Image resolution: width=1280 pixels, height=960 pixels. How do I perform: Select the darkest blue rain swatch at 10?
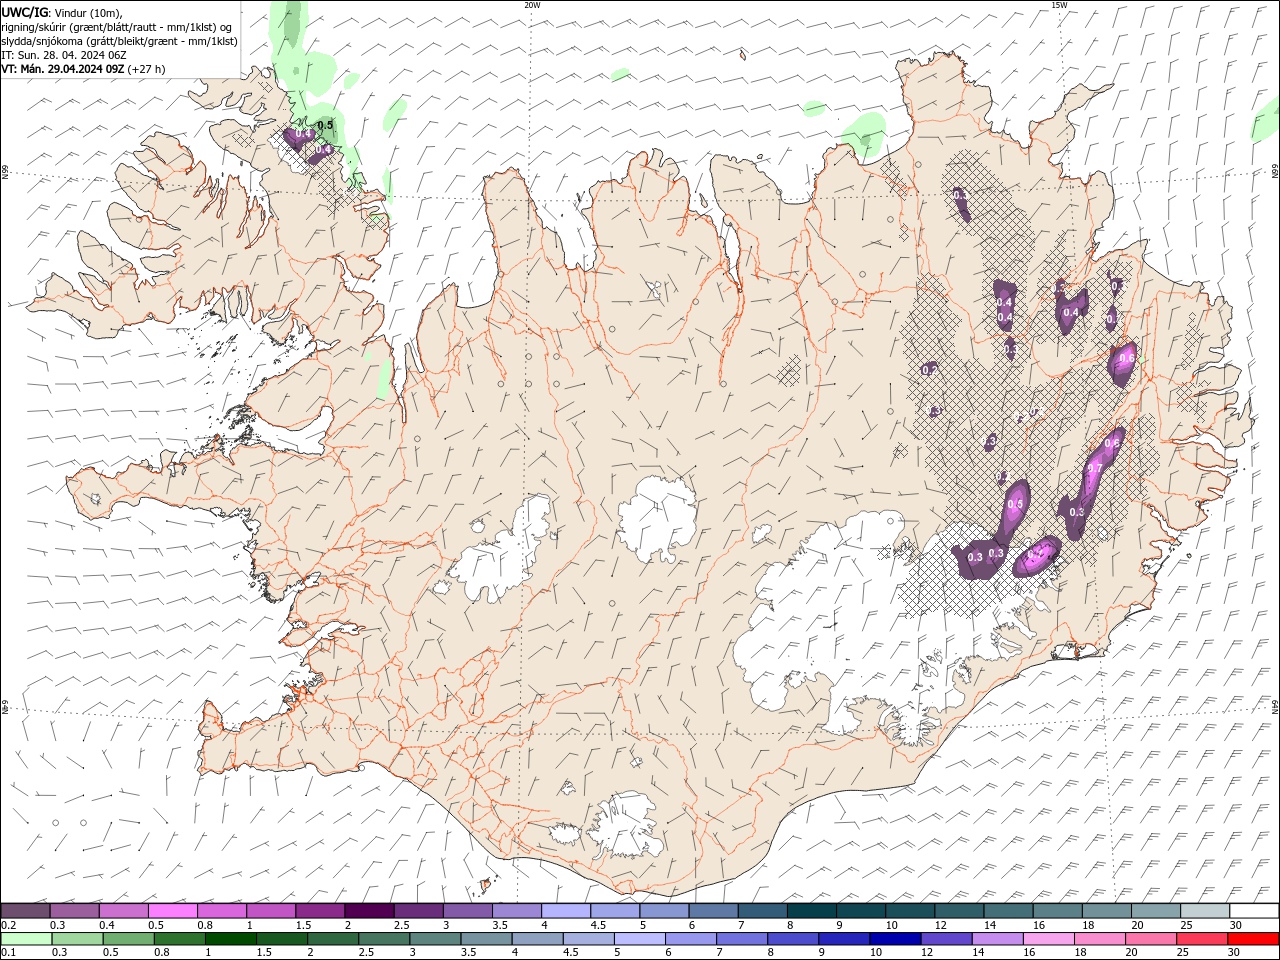pyautogui.click(x=895, y=939)
